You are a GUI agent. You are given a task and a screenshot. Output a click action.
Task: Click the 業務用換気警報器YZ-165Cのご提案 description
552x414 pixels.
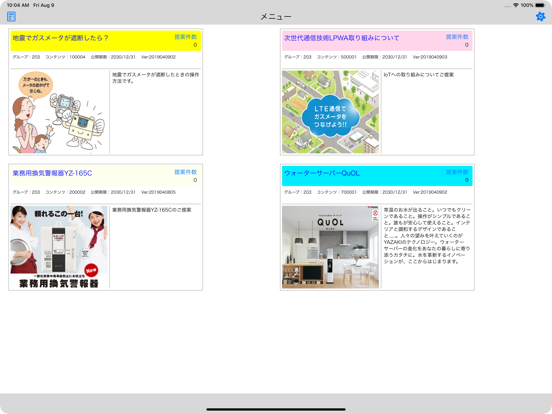[x=152, y=210]
